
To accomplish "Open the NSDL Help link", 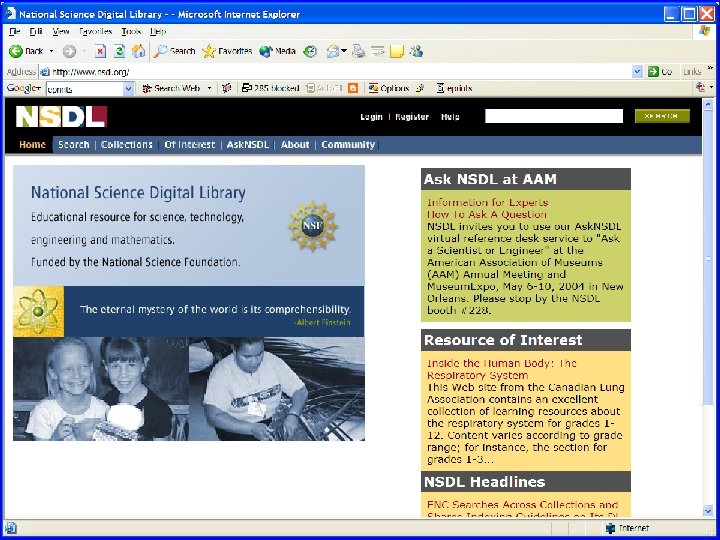I will coord(450,117).
